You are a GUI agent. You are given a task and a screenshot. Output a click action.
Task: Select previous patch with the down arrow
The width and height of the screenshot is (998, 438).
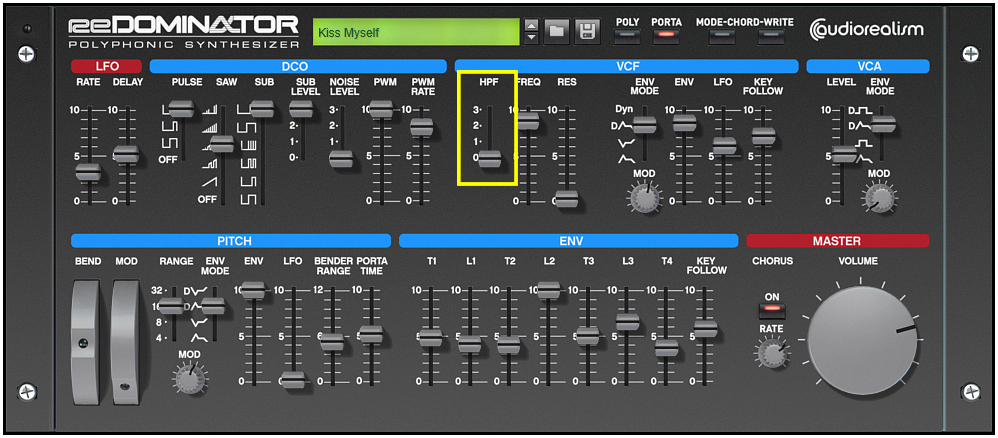pyautogui.click(x=532, y=38)
